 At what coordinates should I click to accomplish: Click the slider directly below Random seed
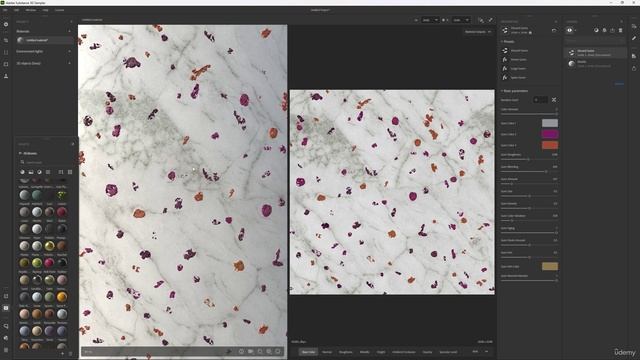pos(529,114)
